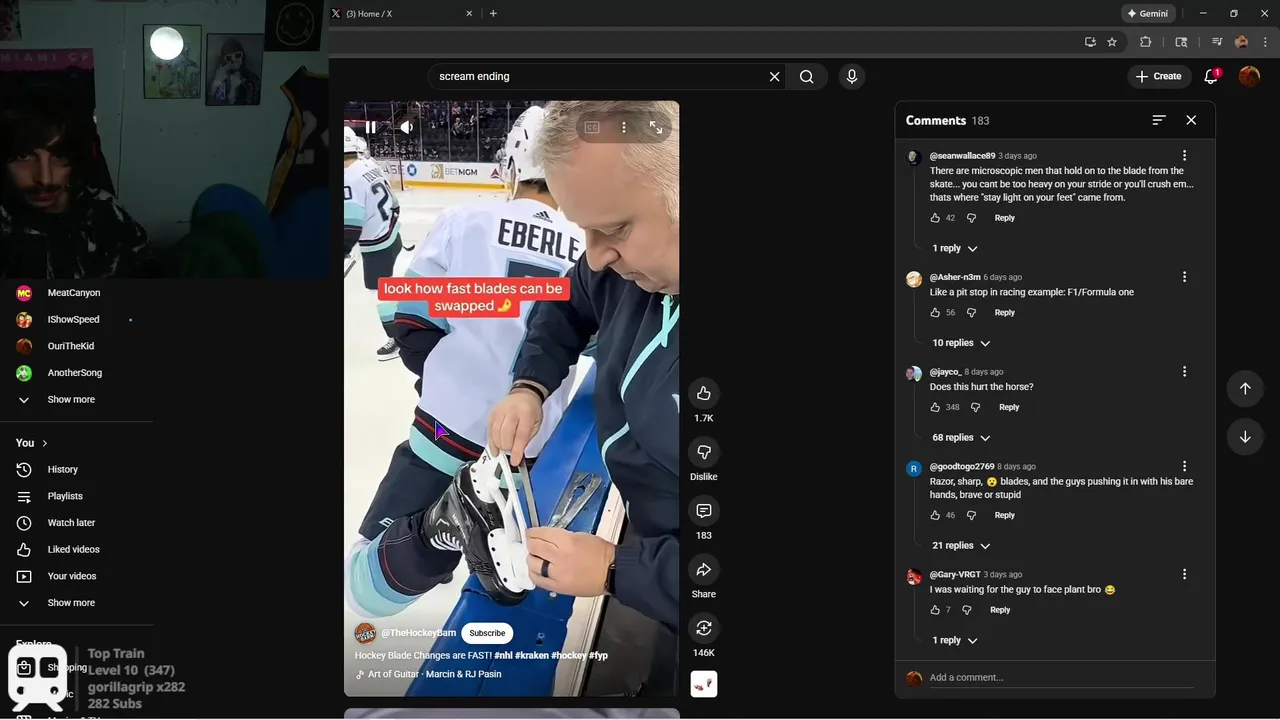Open the #nhl hashtag link
1280x720 pixels.
[504, 655]
